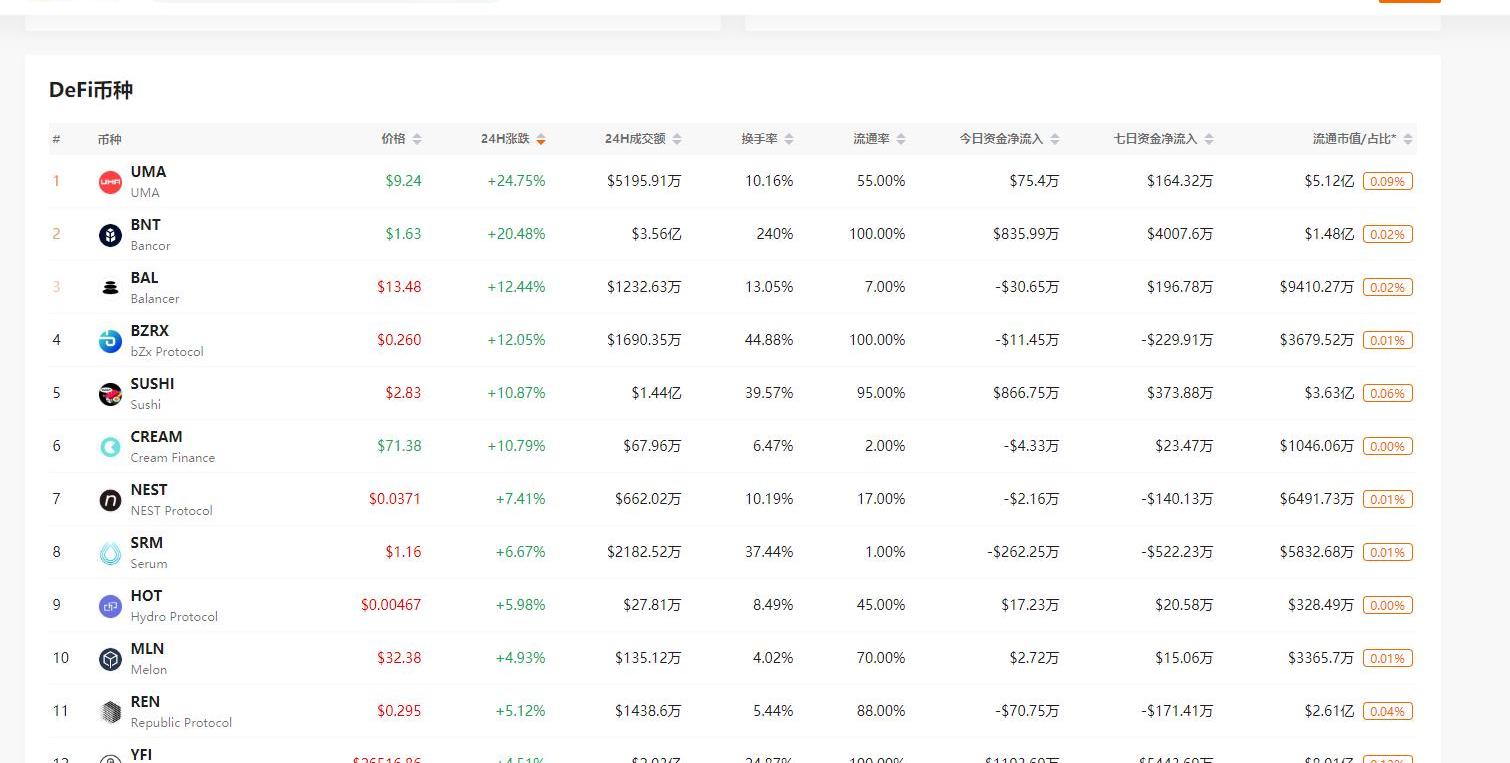This screenshot has height=763, width=1510.
Task: Click the BAL Balancer logo icon
Action: (110, 288)
